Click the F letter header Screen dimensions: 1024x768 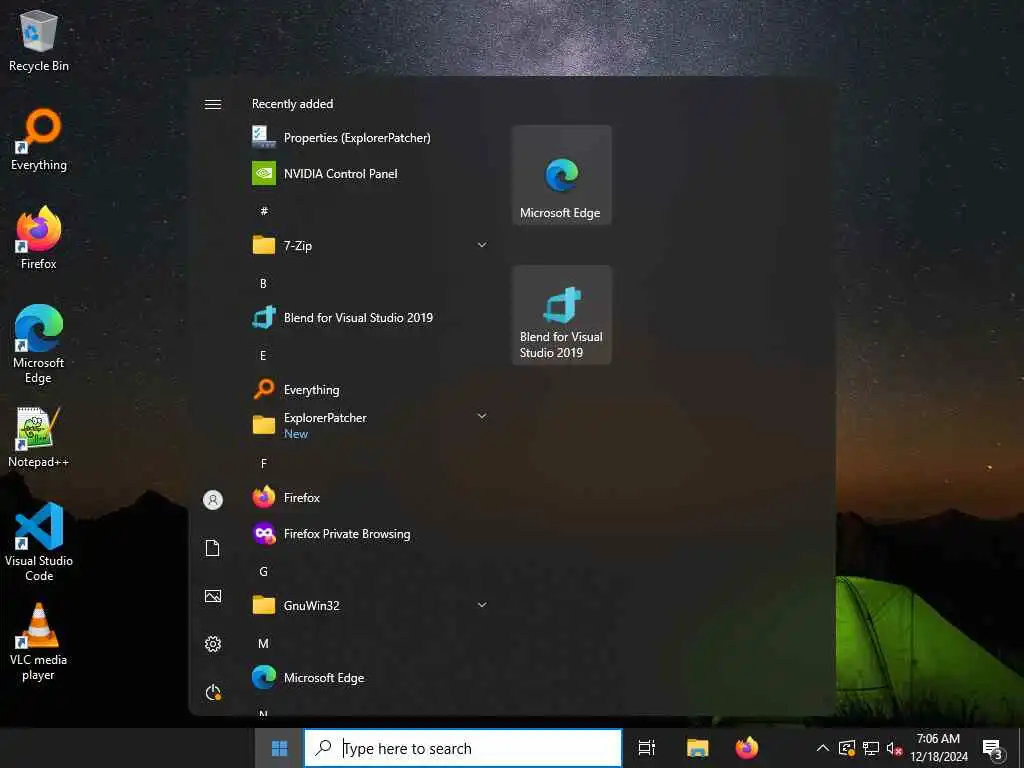(264, 464)
